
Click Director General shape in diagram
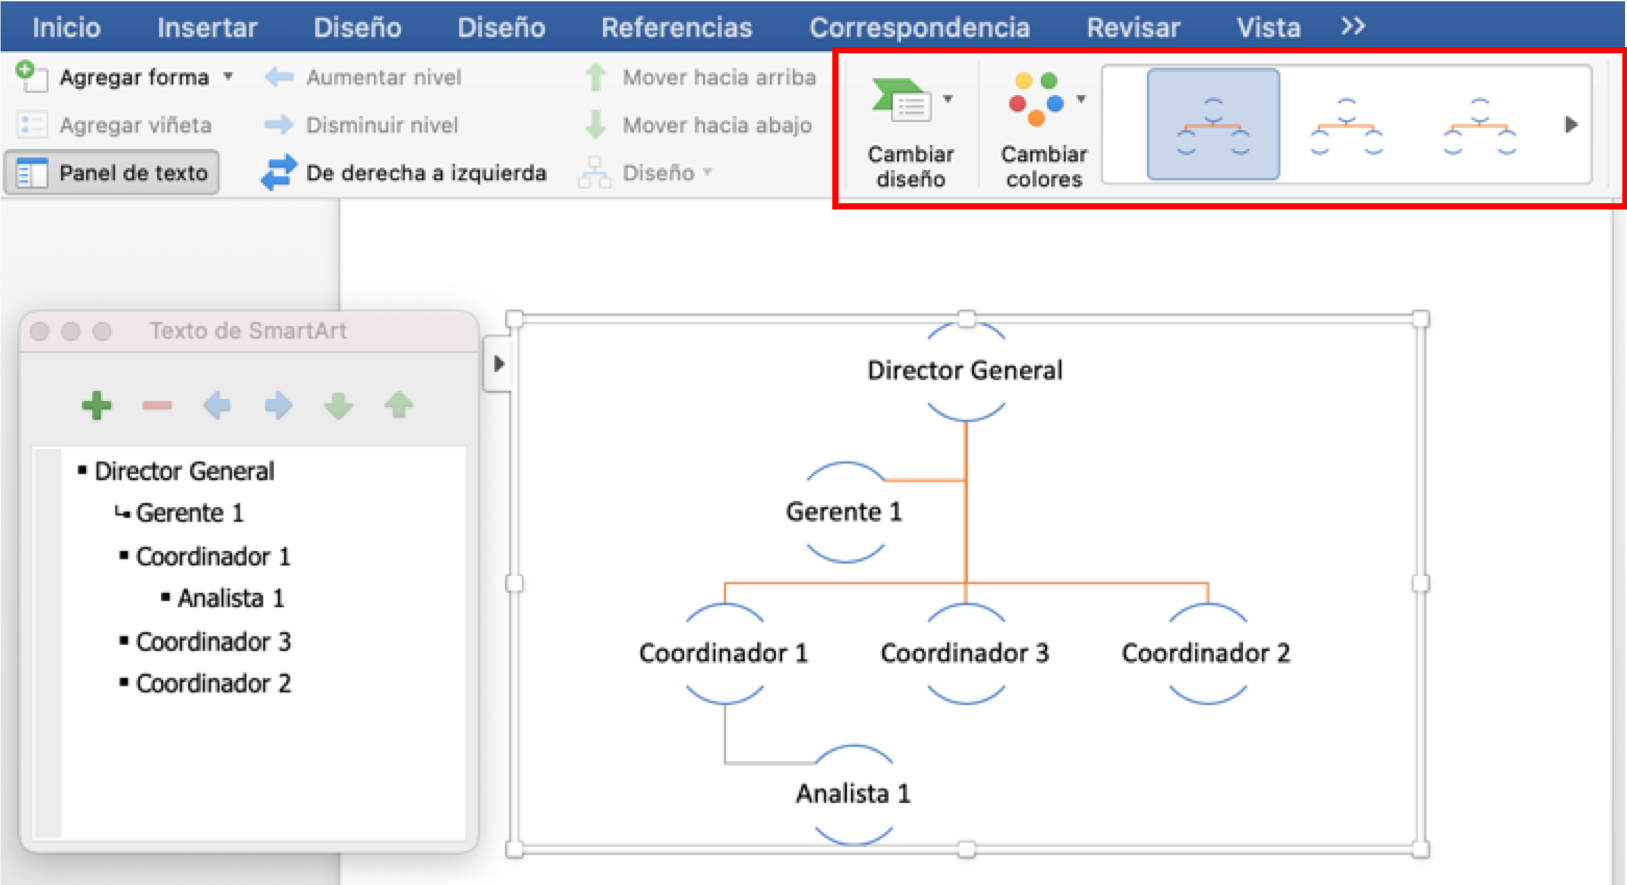[x=965, y=371]
